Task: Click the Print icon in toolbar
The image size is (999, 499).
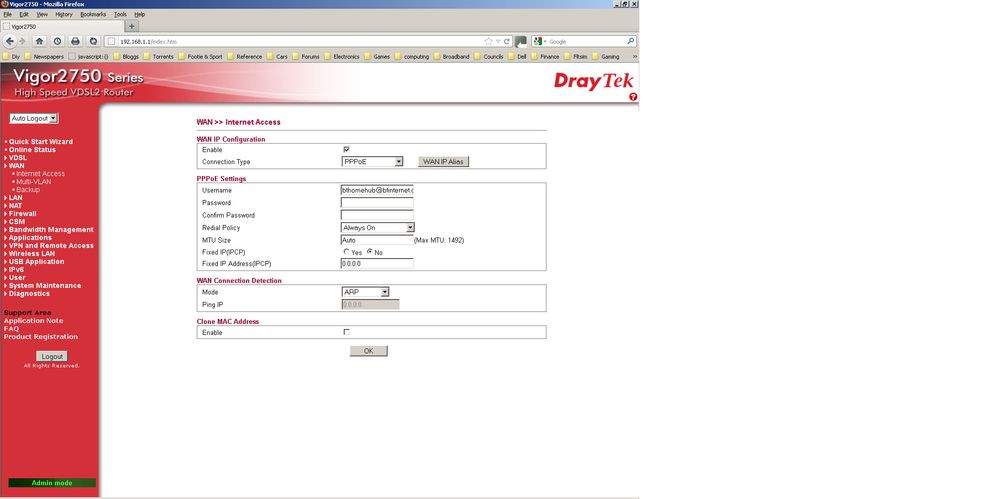Action: point(75,41)
